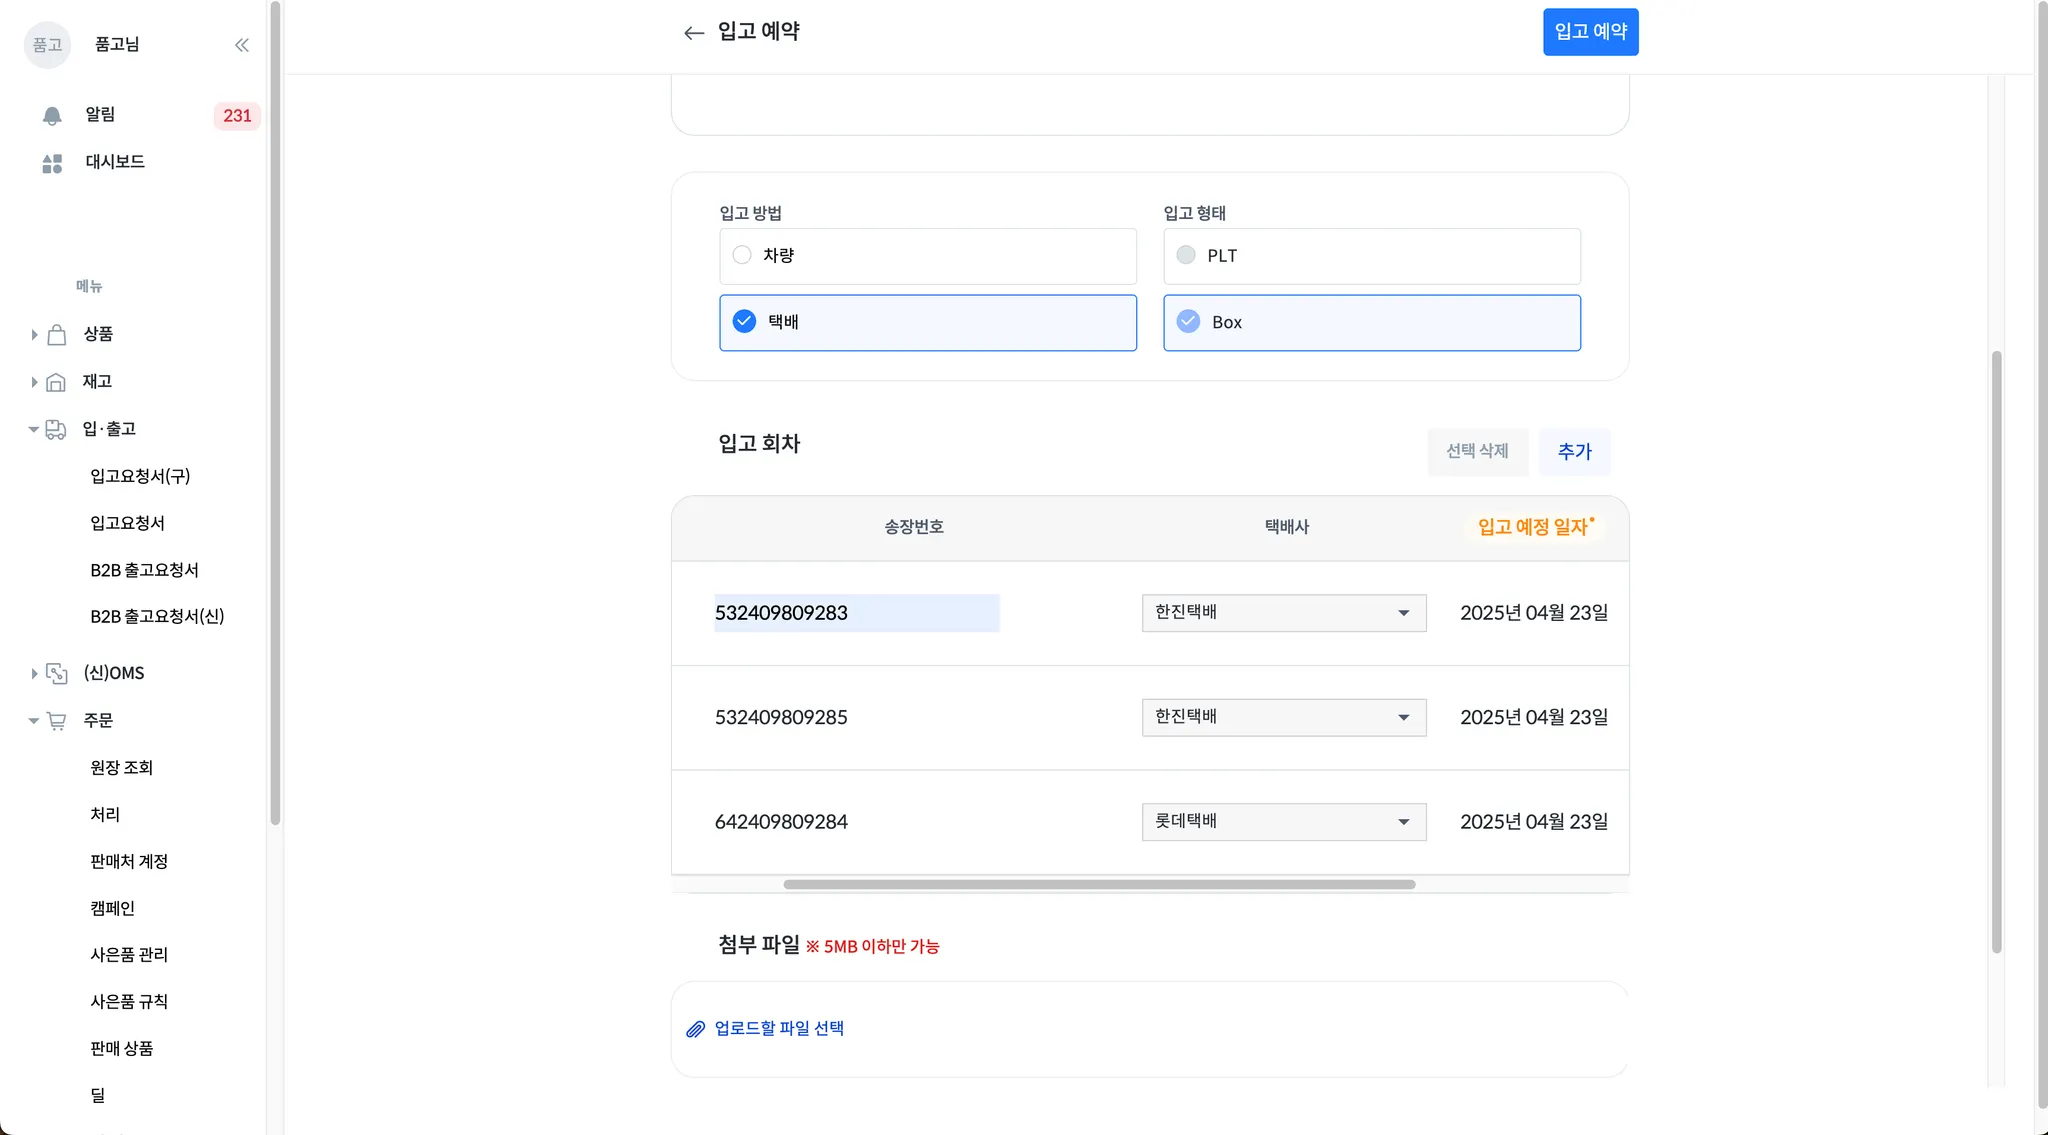Expand the (신)OMS menu tree
The image size is (2048, 1135).
click(34, 674)
